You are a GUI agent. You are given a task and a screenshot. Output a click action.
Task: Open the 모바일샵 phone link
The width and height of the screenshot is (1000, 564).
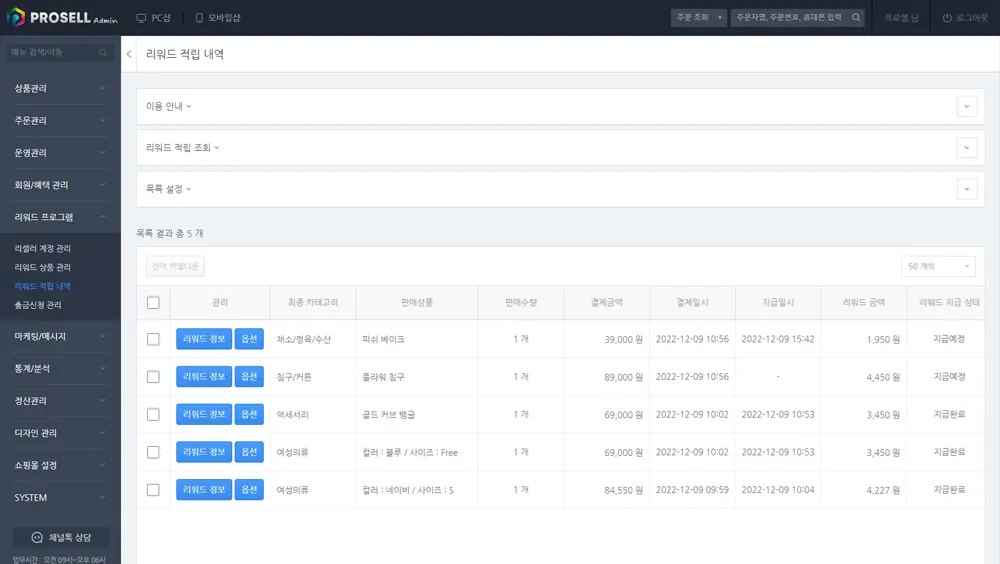217,18
